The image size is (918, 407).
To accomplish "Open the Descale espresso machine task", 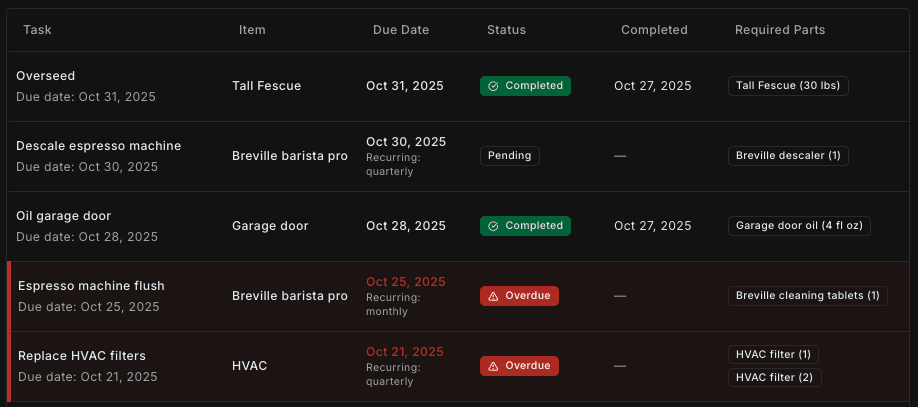I will (x=98, y=146).
